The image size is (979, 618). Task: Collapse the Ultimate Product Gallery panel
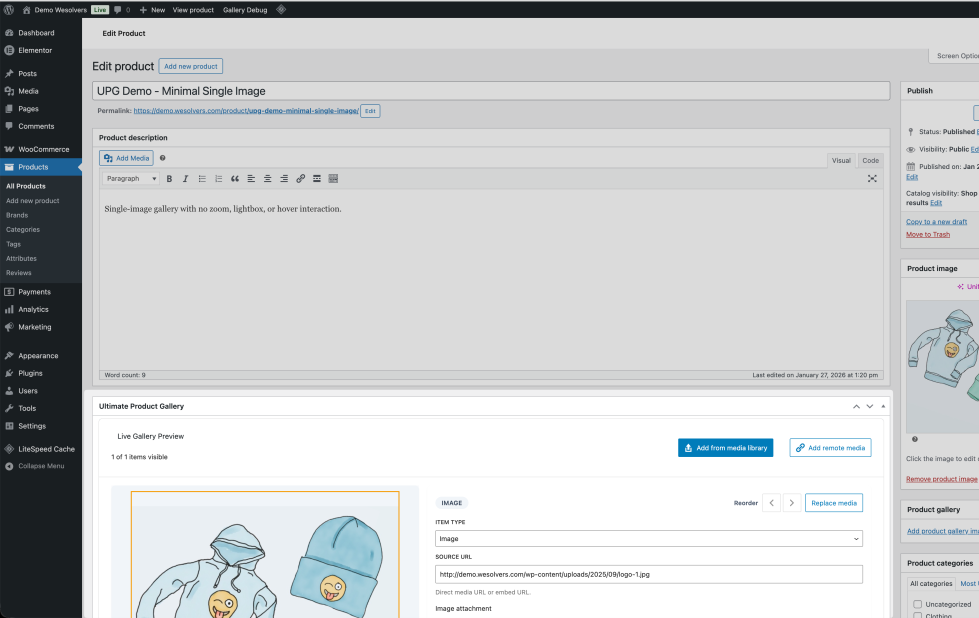point(883,406)
